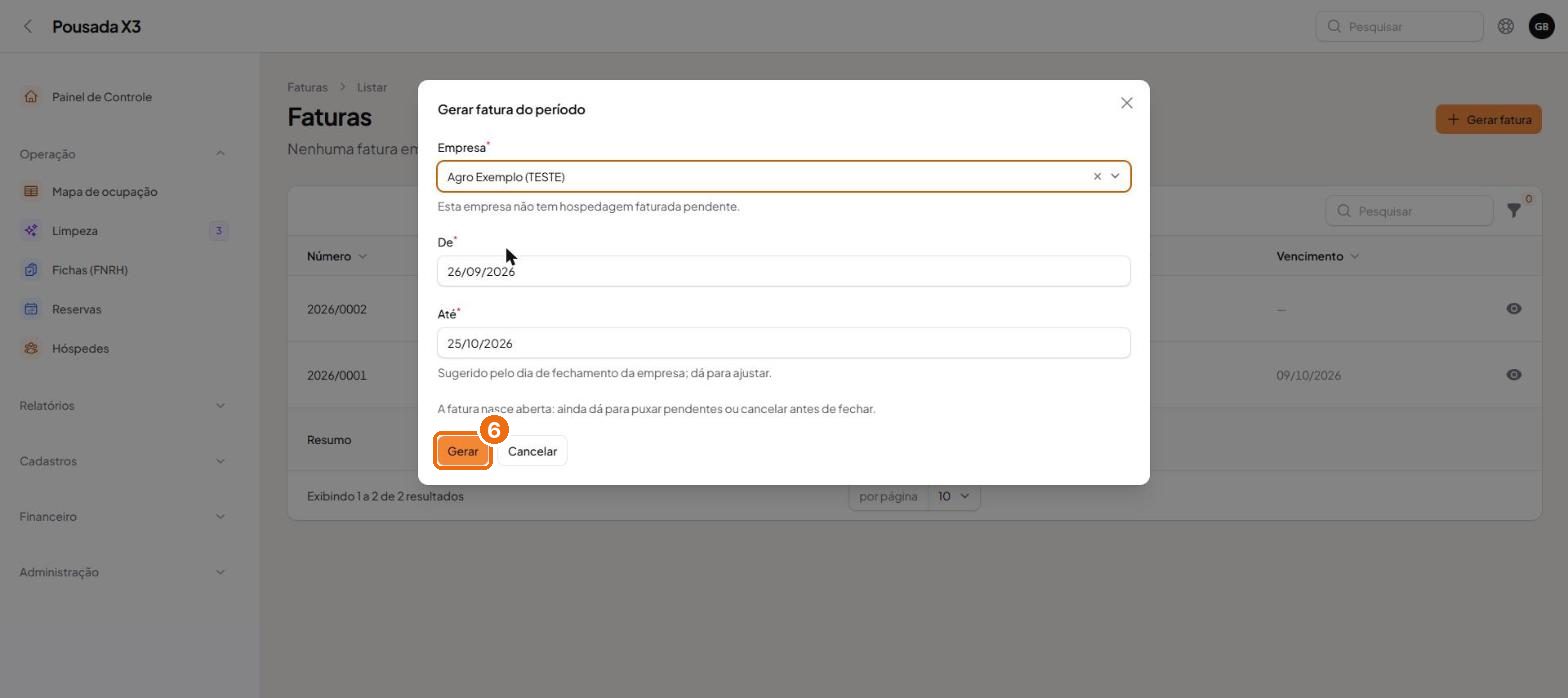Open Painel de Controle home icon
1568x698 pixels.
(31, 97)
